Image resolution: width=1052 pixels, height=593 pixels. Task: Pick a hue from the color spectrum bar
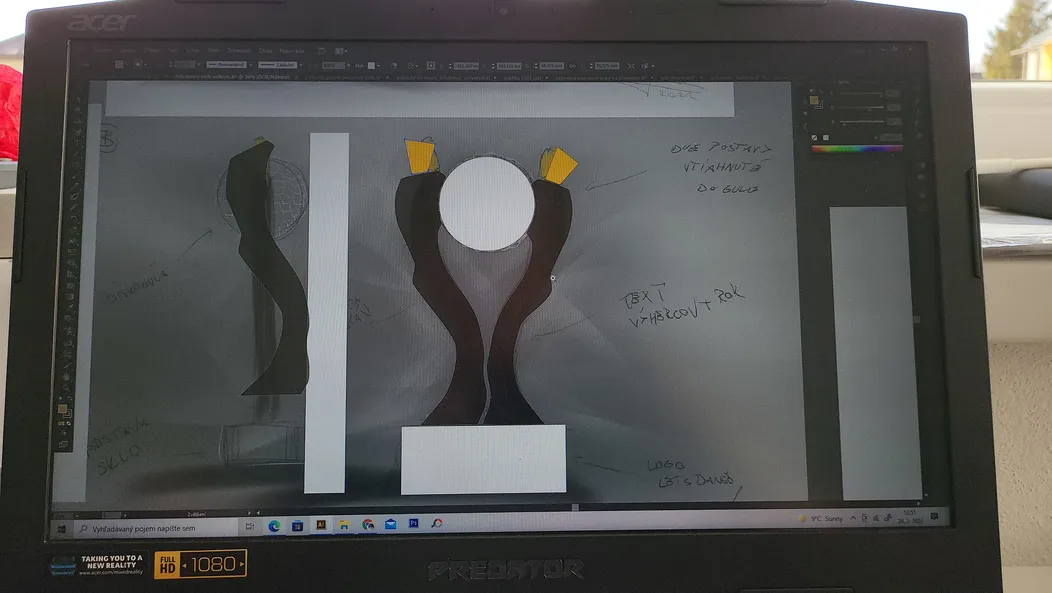[856, 149]
